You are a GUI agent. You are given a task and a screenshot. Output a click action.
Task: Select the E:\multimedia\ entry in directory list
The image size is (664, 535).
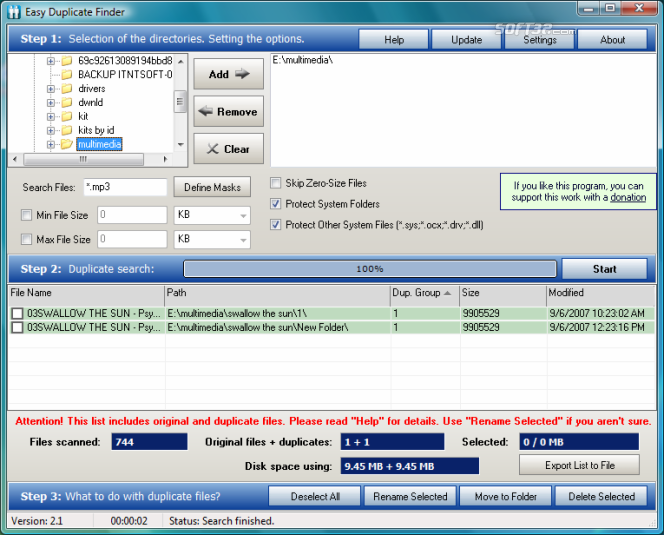pyautogui.click(x=303, y=60)
